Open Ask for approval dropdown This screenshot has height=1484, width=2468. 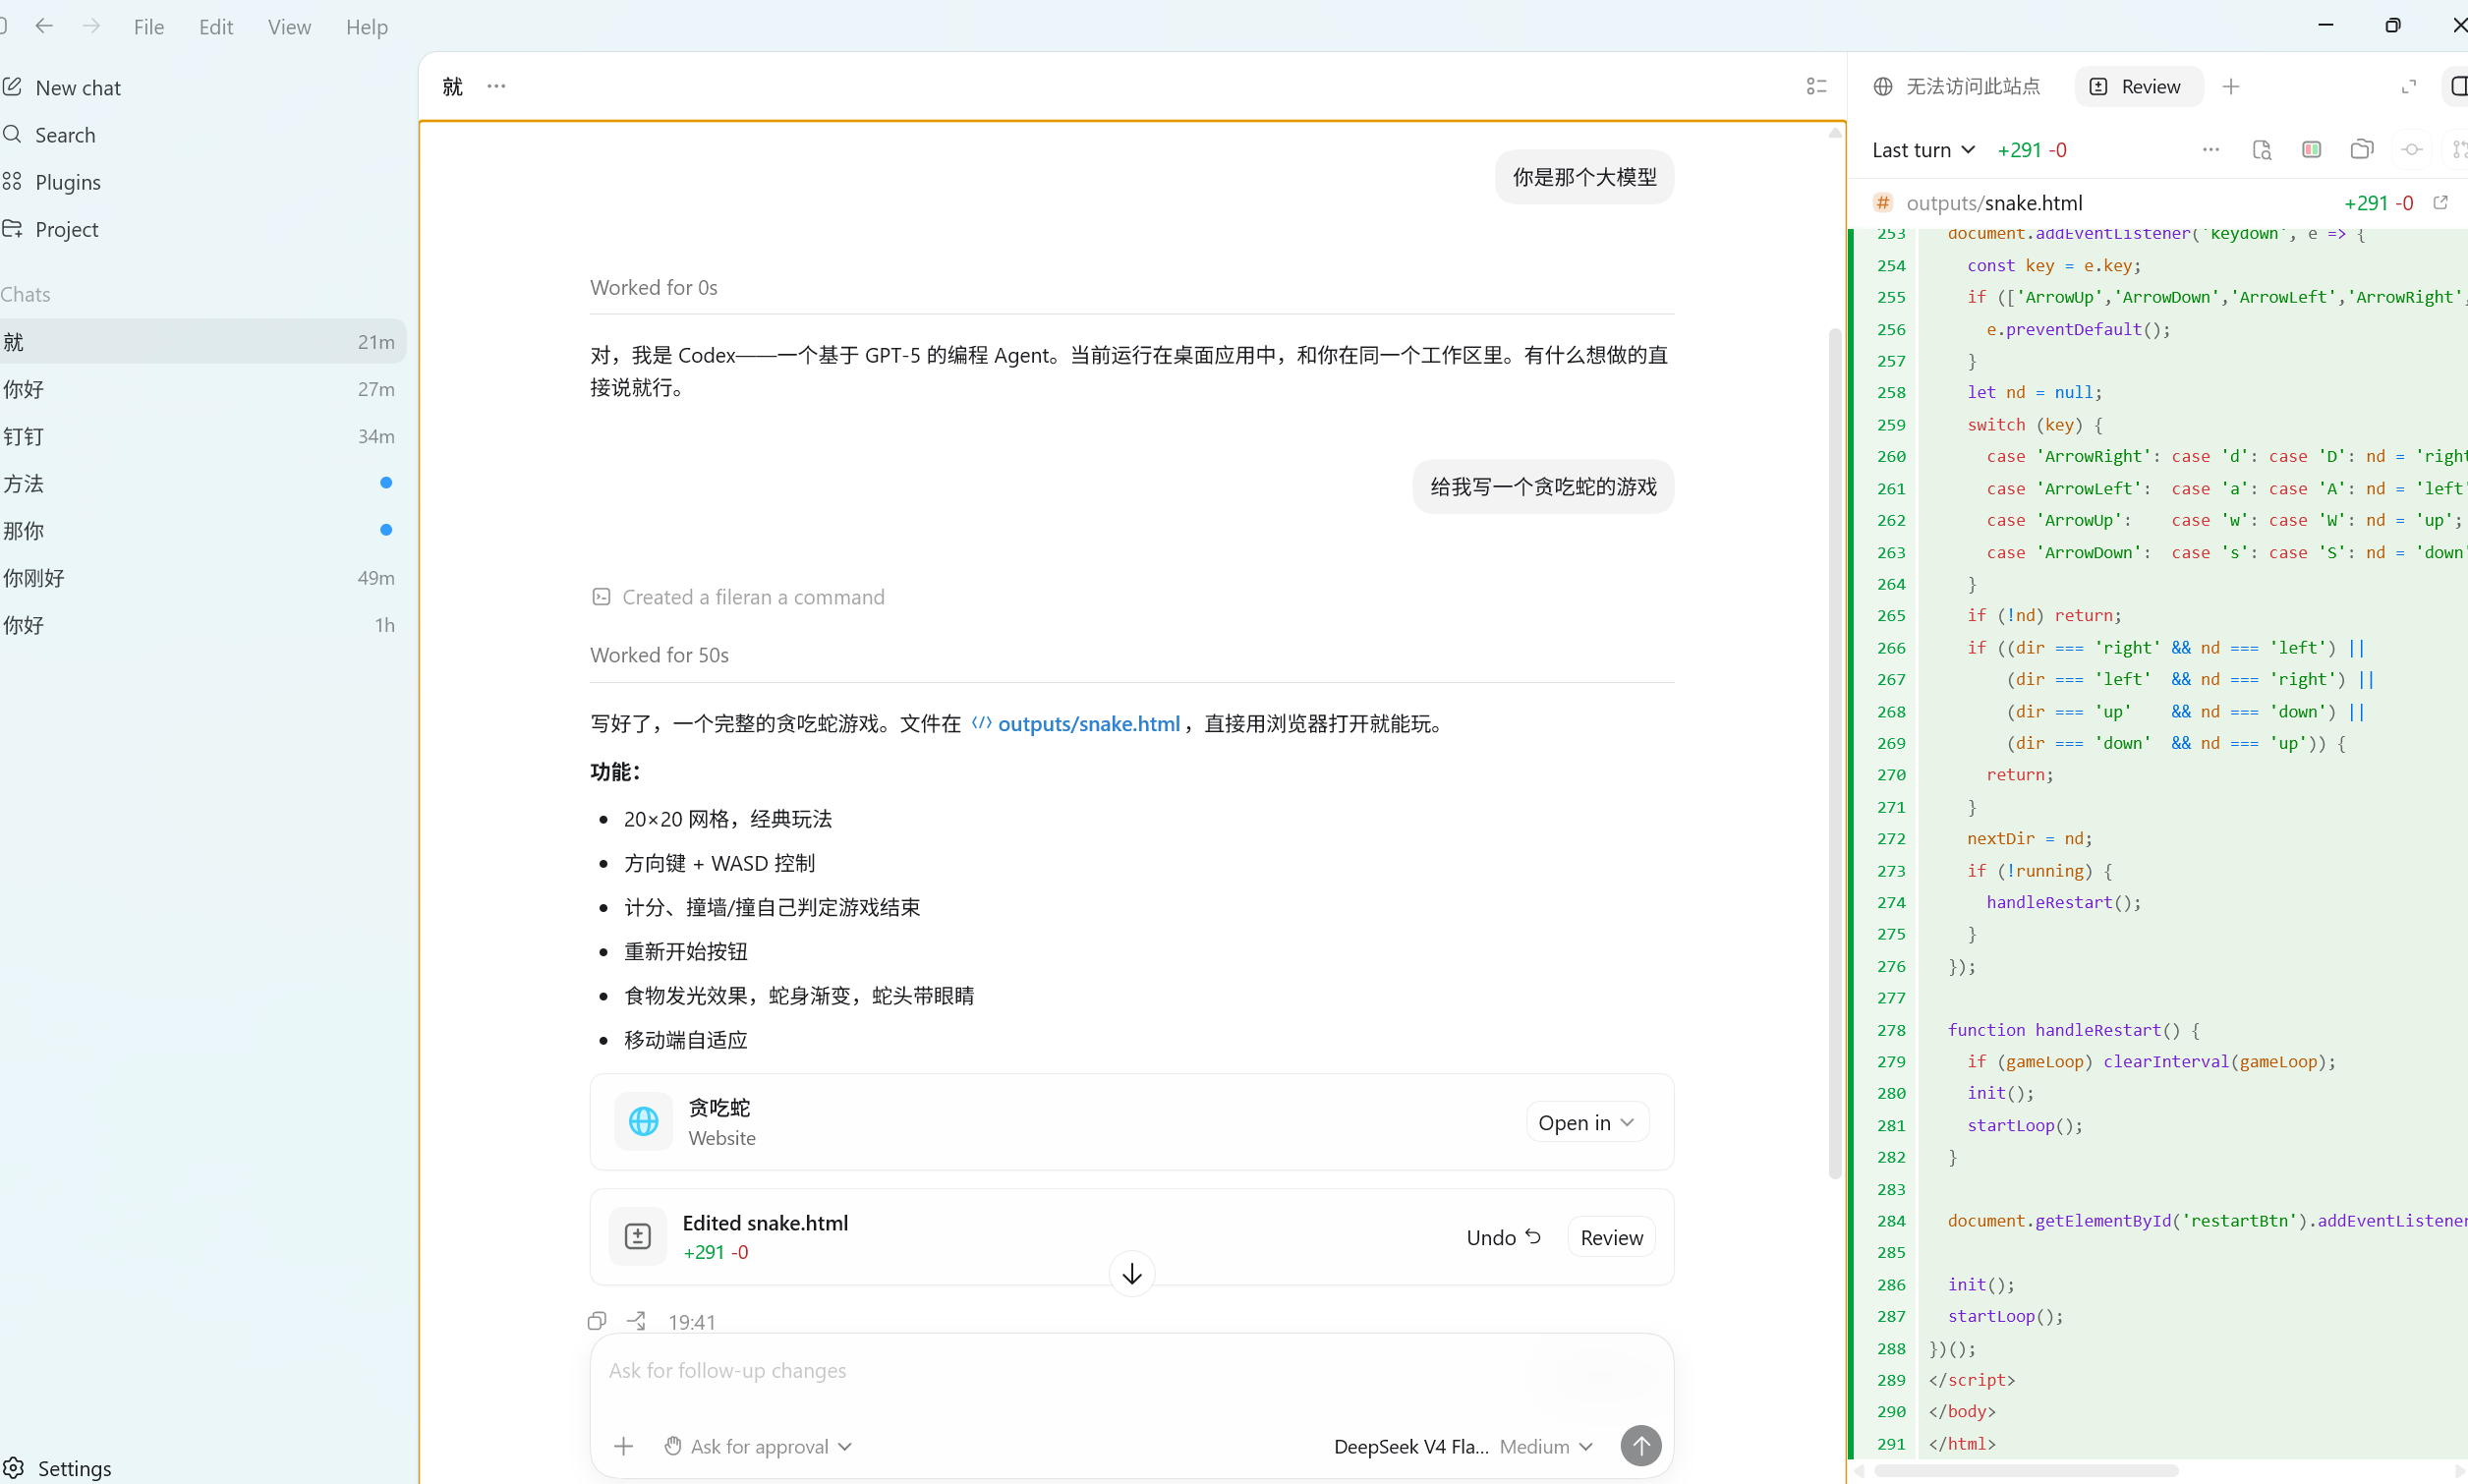point(758,1446)
